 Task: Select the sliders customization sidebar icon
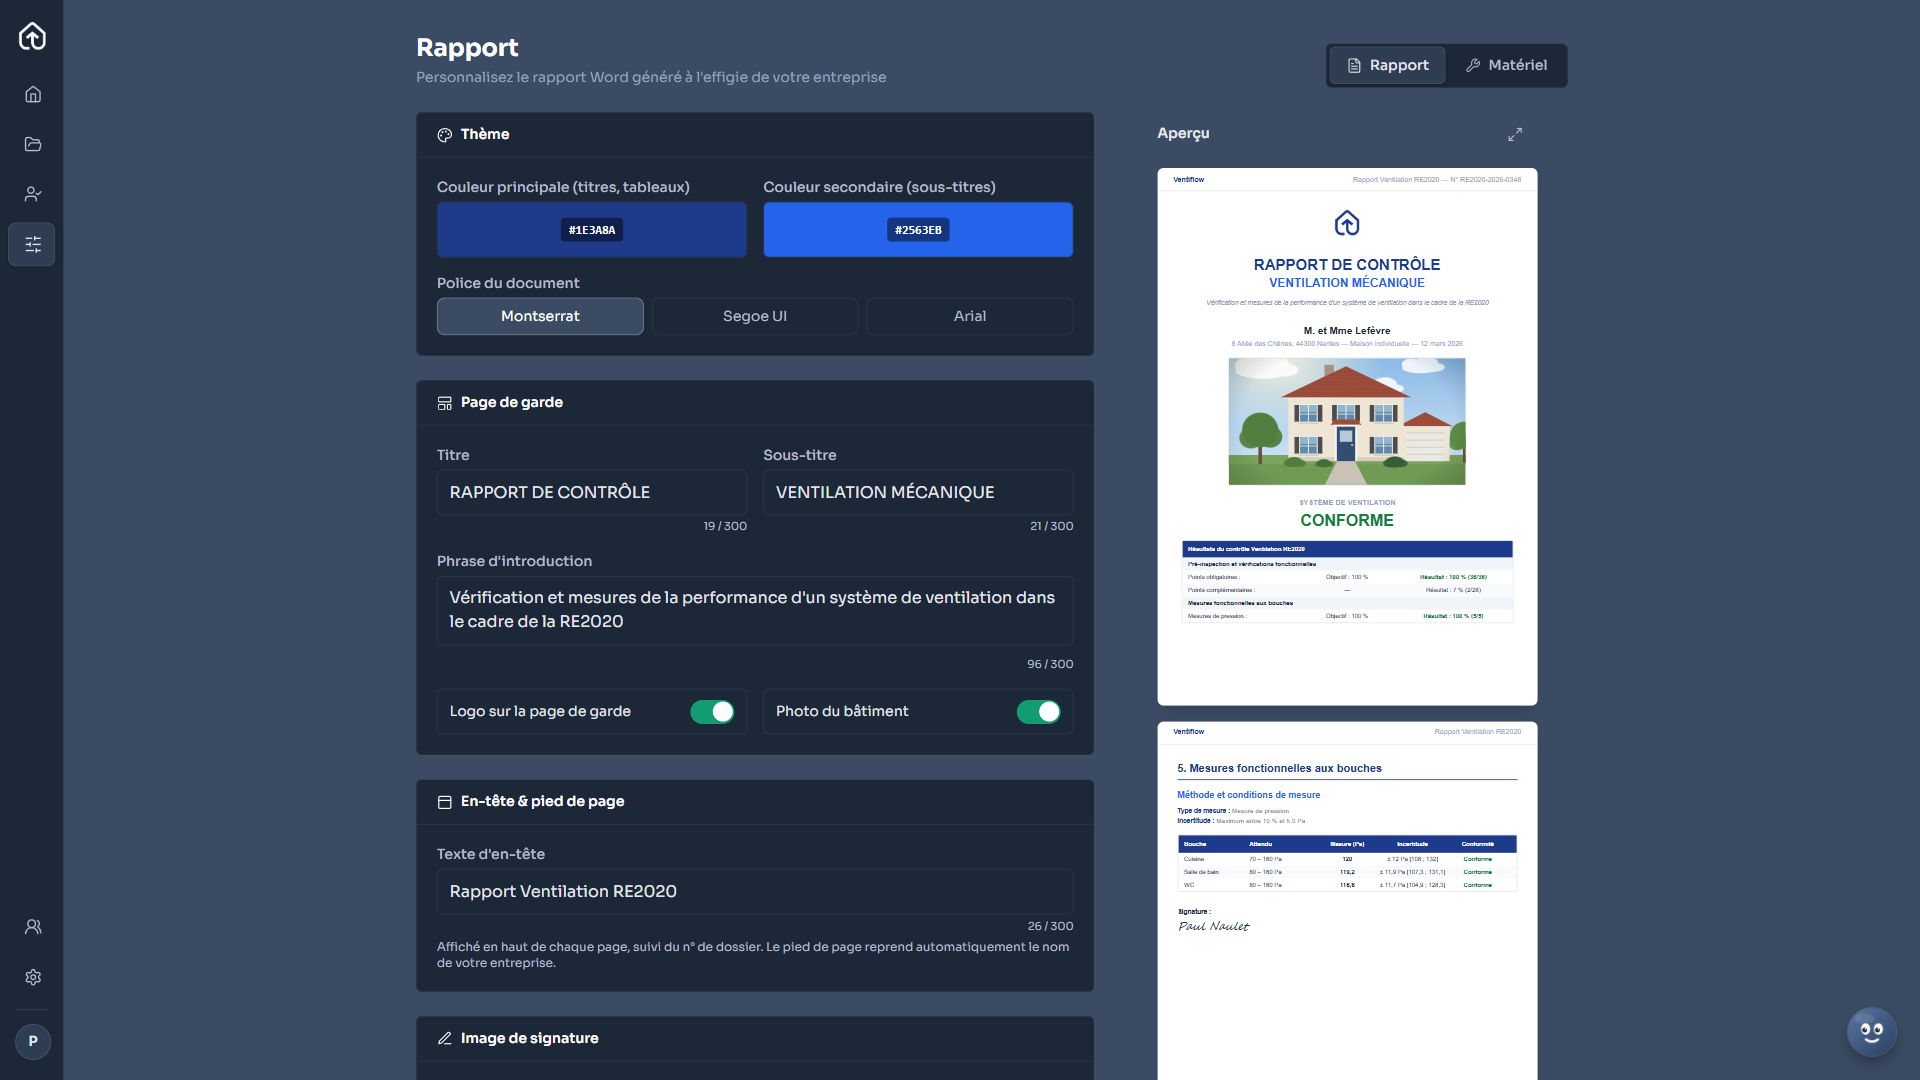33,244
